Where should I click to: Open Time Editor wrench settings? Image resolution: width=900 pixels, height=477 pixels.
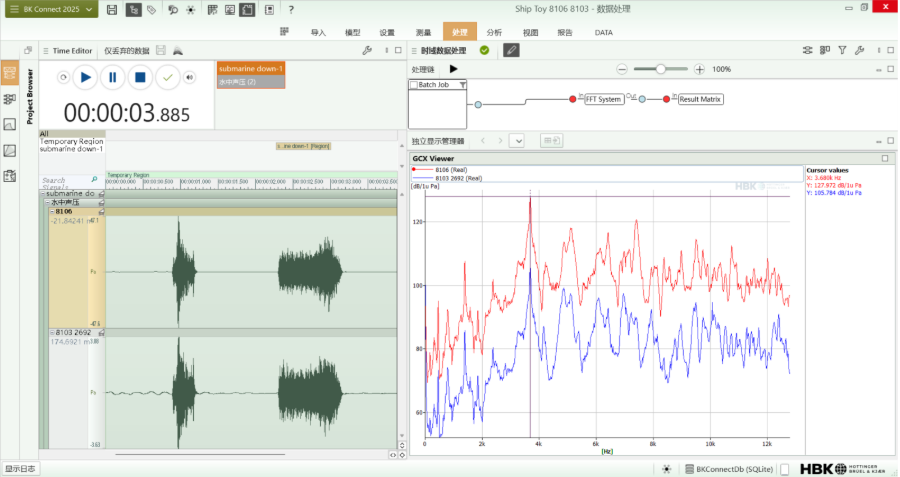point(367,50)
